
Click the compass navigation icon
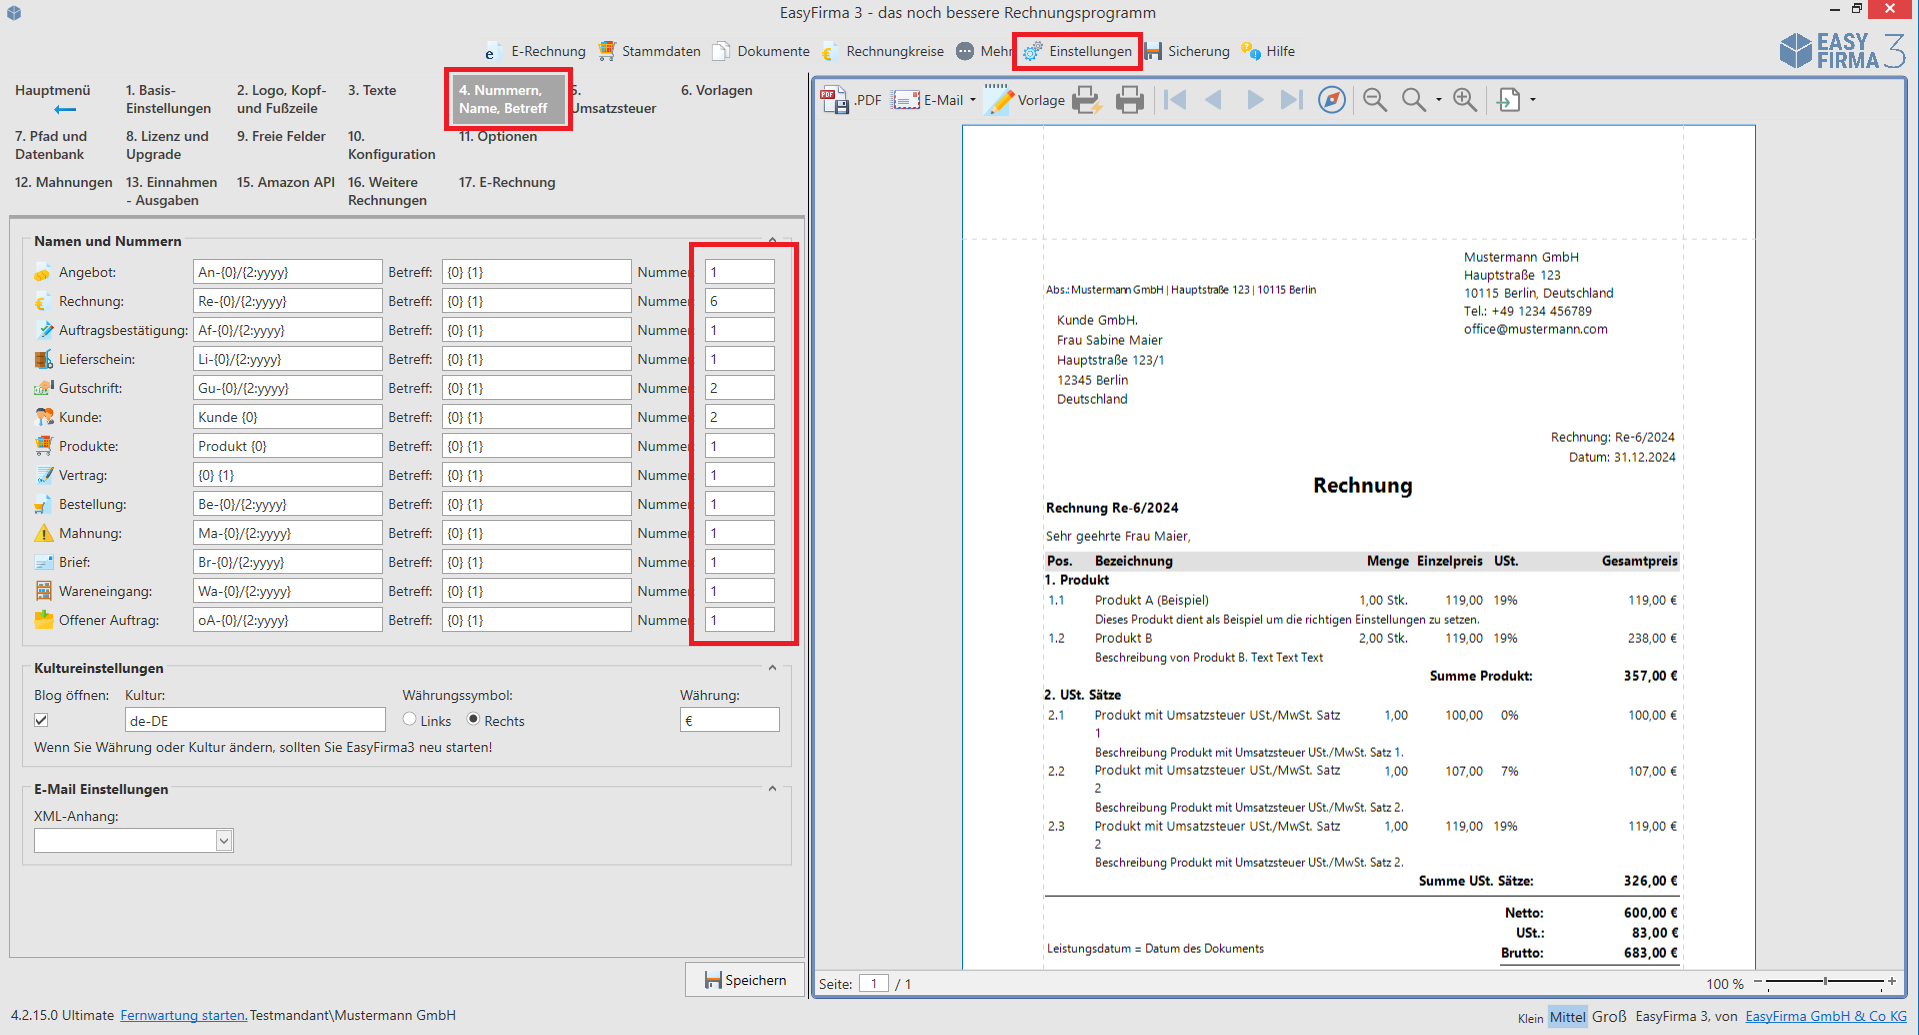(1332, 100)
